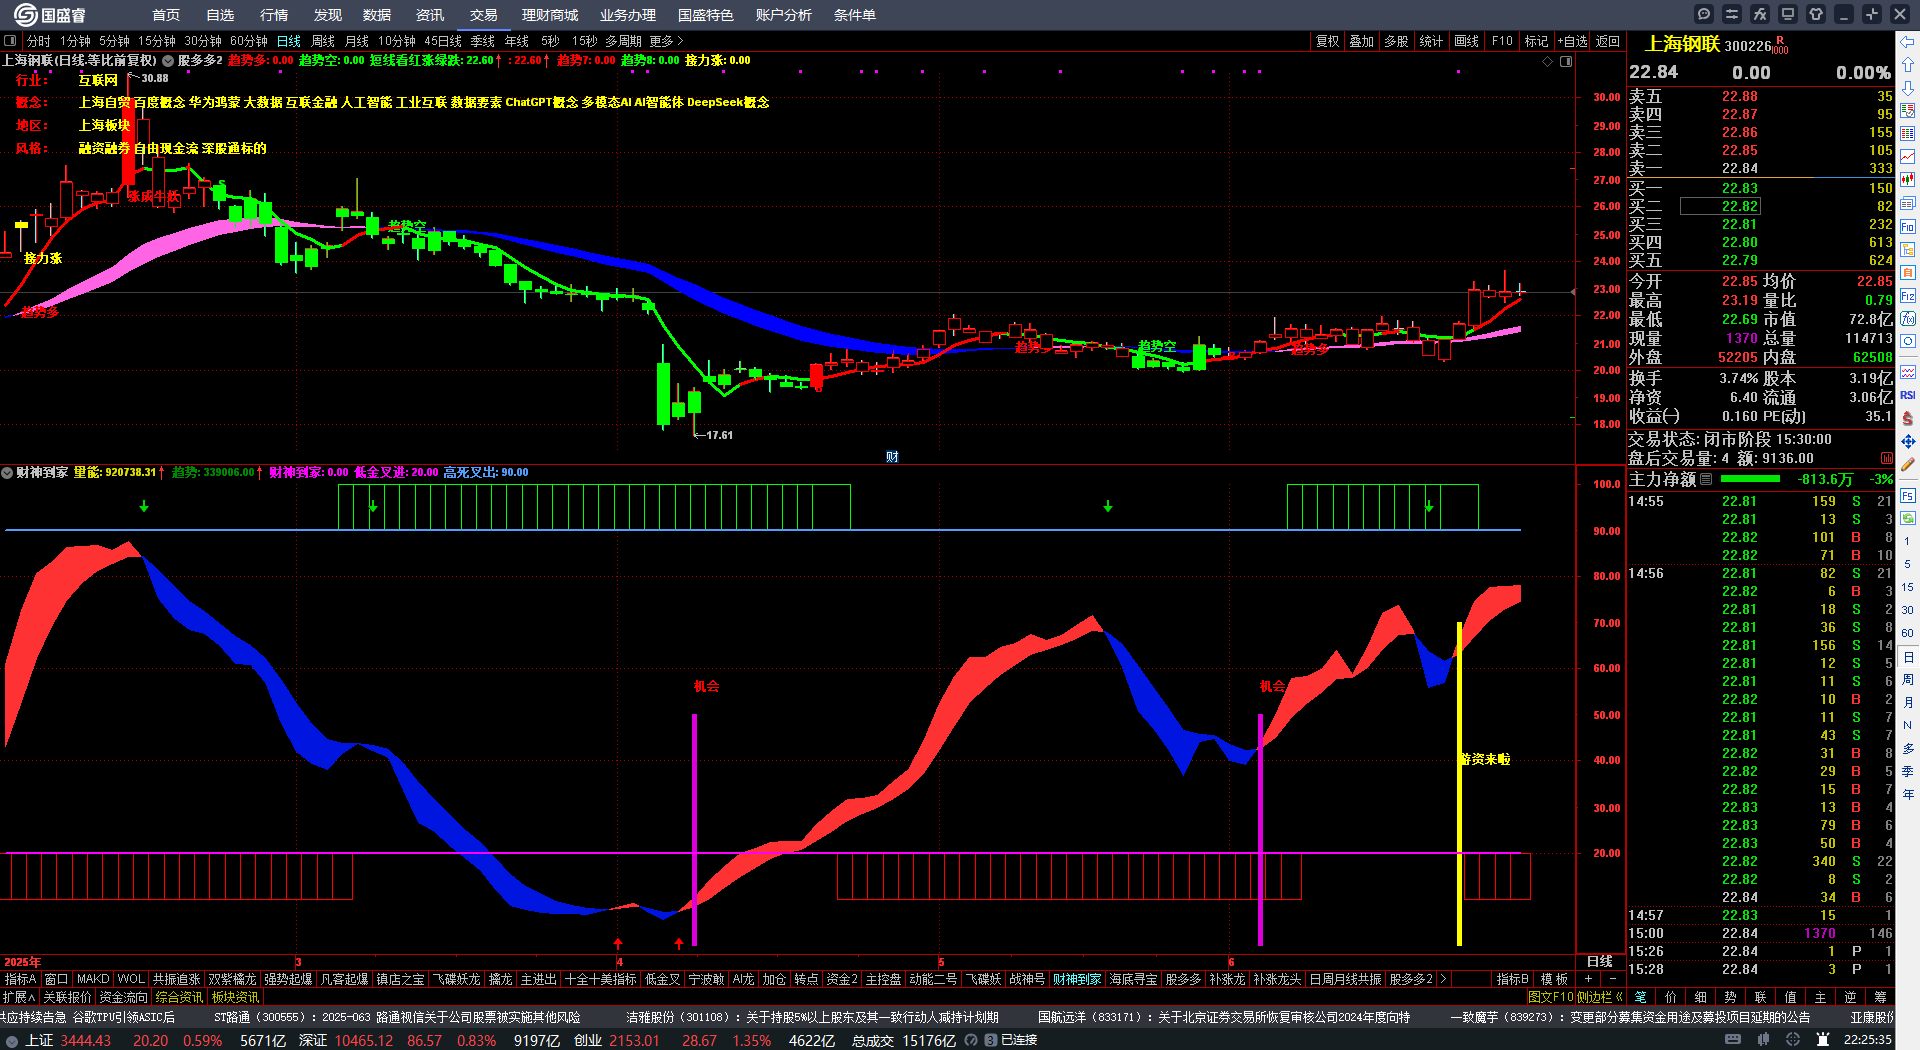Image resolution: width=1920 pixels, height=1050 pixels.
Task: Expand 更多 period options
Action: tap(666, 41)
